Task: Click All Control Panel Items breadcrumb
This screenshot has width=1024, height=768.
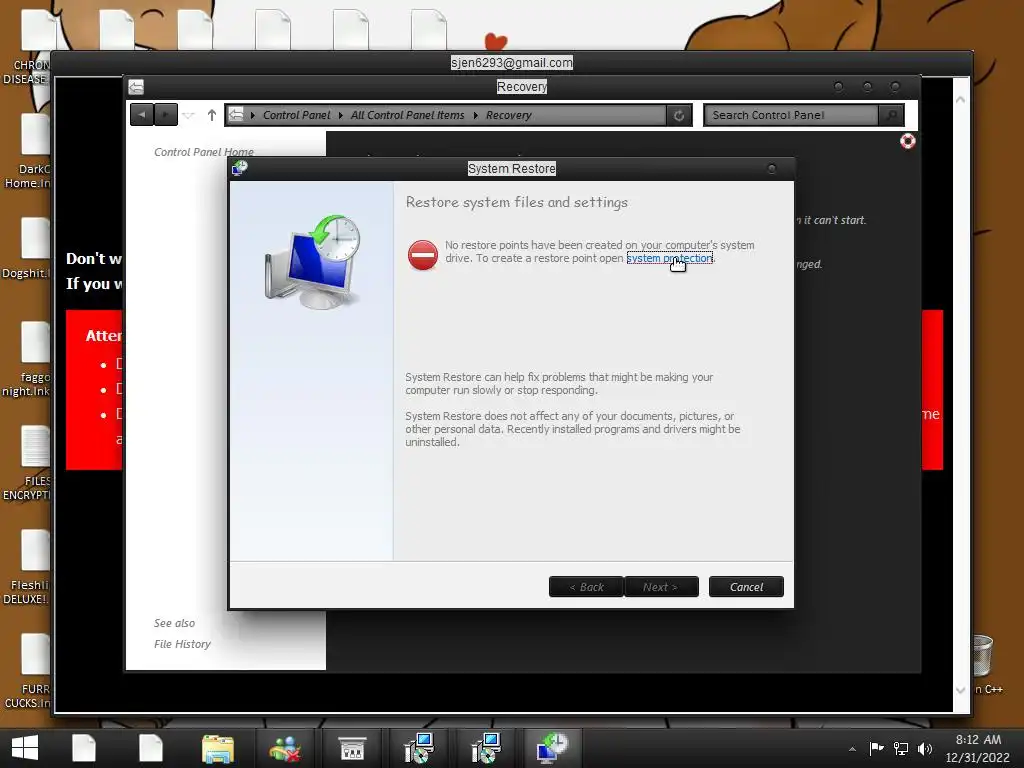Action: [408, 115]
